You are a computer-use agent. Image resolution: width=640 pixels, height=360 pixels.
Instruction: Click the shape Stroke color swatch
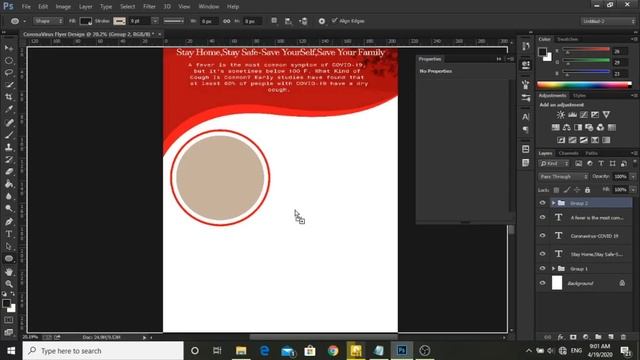pyautogui.click(x=119, y=21)
